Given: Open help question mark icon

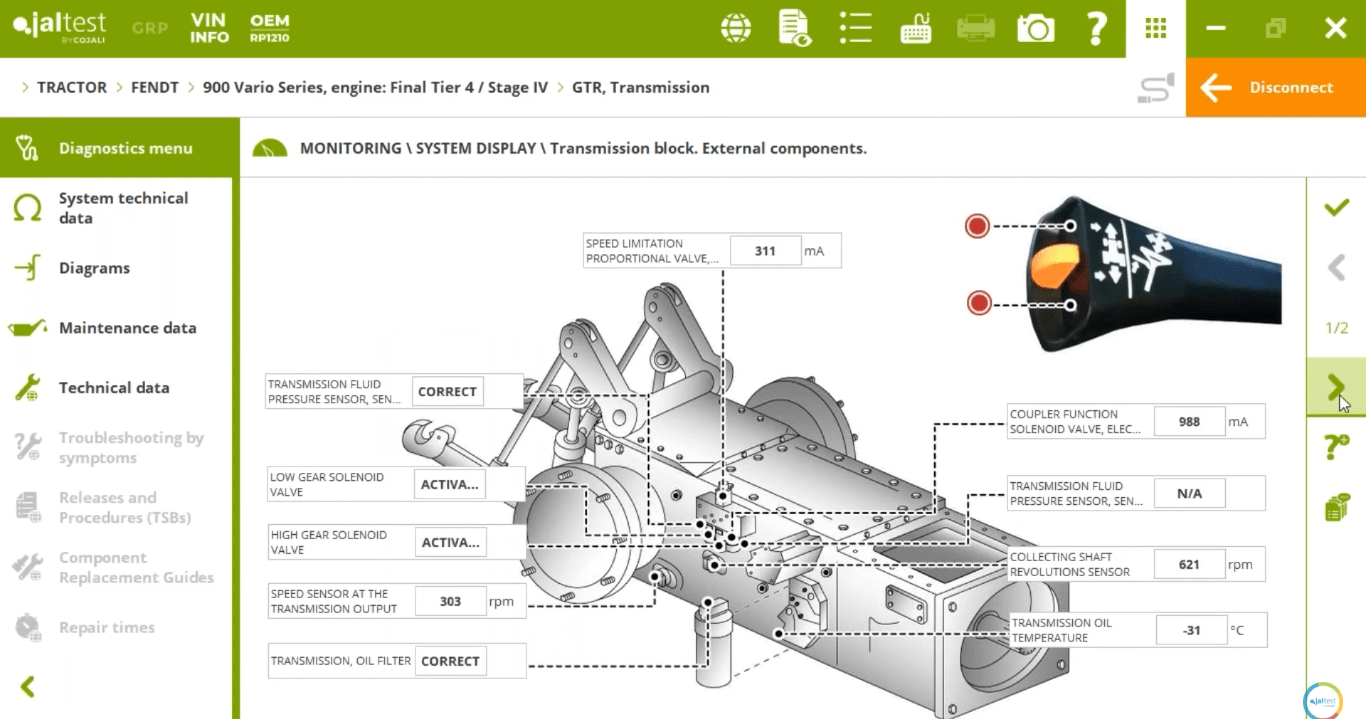Looking at the screenshot, I should (x=1096, y=28).
